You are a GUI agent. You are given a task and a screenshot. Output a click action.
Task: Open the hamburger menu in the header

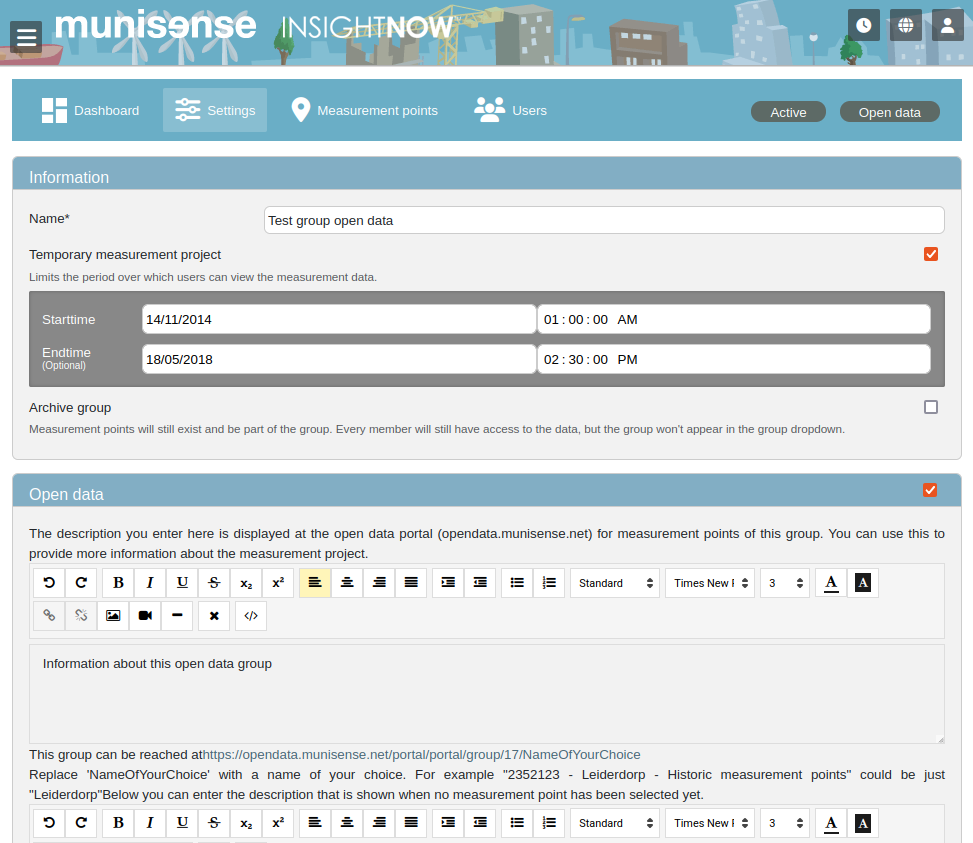(27, 37)
